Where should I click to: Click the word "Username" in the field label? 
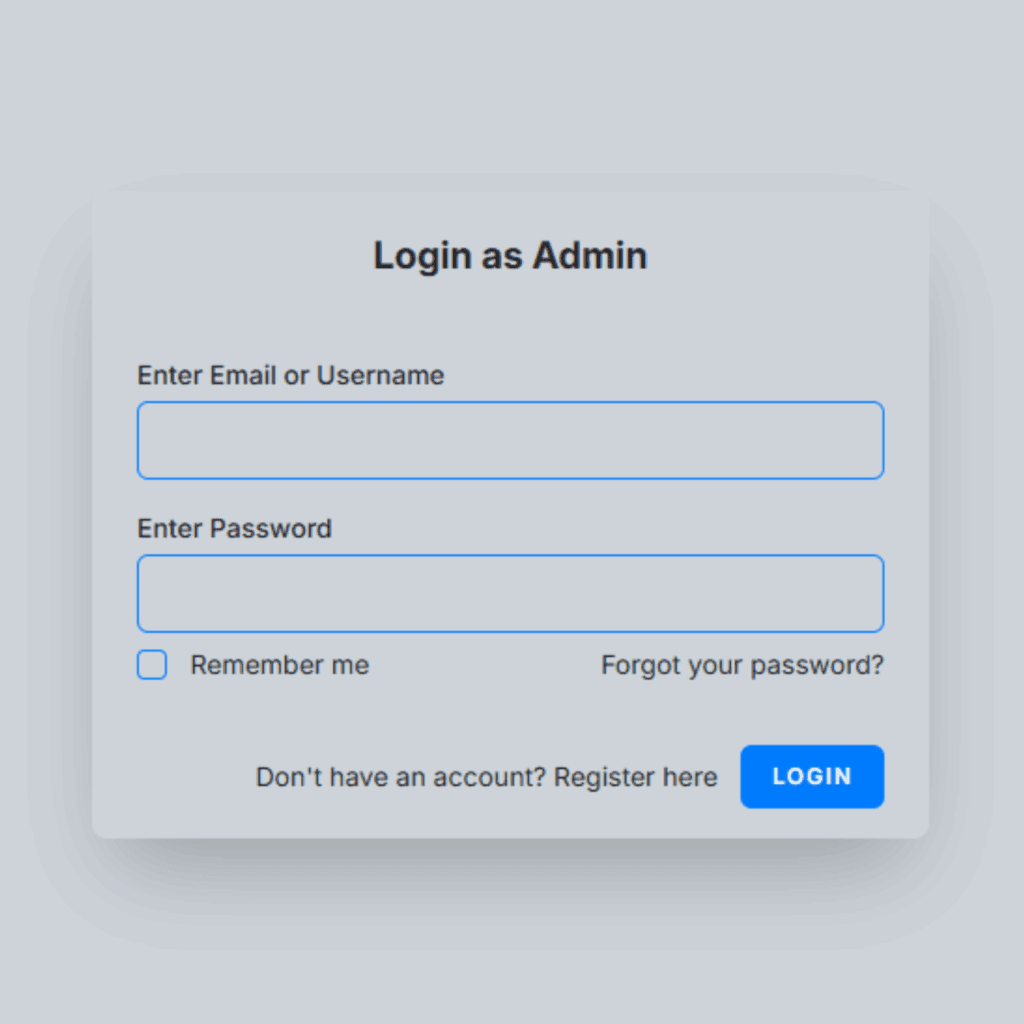tap(380, 375)
